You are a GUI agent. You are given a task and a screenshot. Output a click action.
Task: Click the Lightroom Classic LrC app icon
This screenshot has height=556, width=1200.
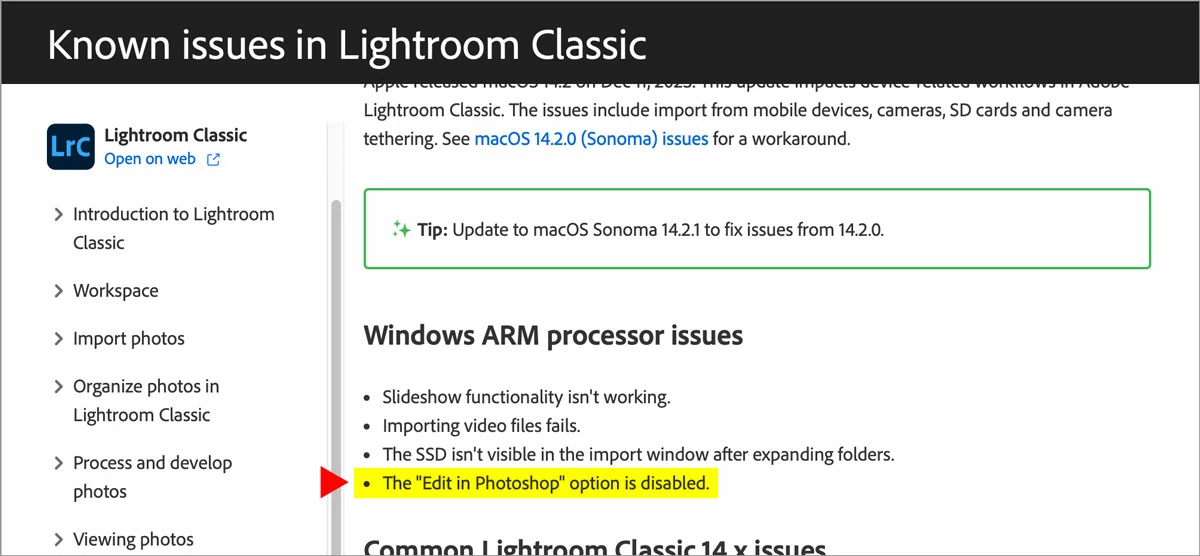pyautogui.click(x=71, y=146)
